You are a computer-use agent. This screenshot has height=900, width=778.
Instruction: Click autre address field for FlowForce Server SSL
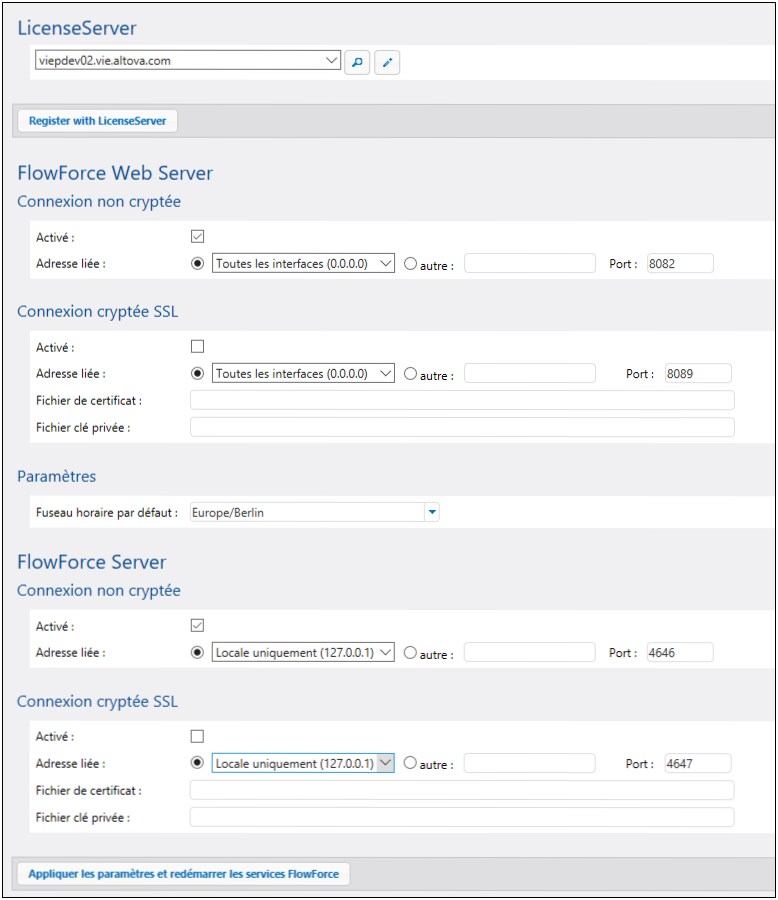coord(529,763)
